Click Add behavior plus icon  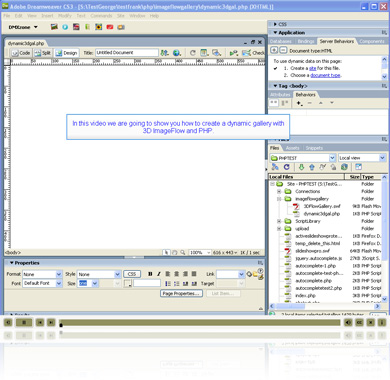(x=299, y=103)
